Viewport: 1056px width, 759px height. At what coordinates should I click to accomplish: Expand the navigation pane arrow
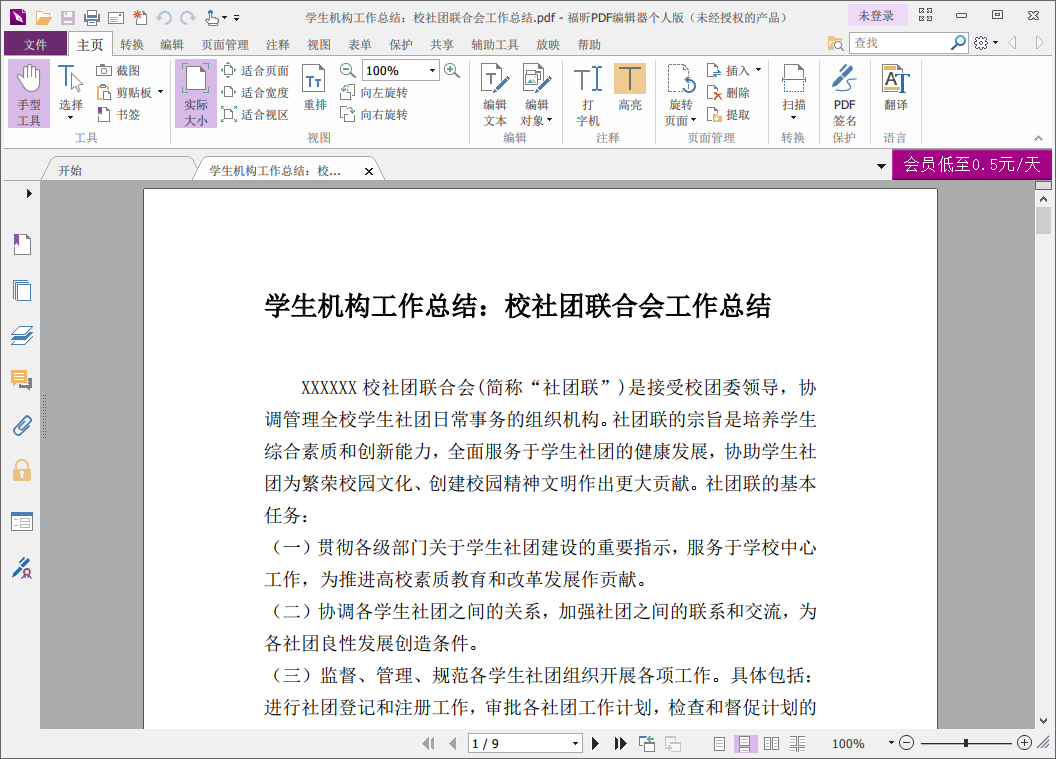click(29, 193)
